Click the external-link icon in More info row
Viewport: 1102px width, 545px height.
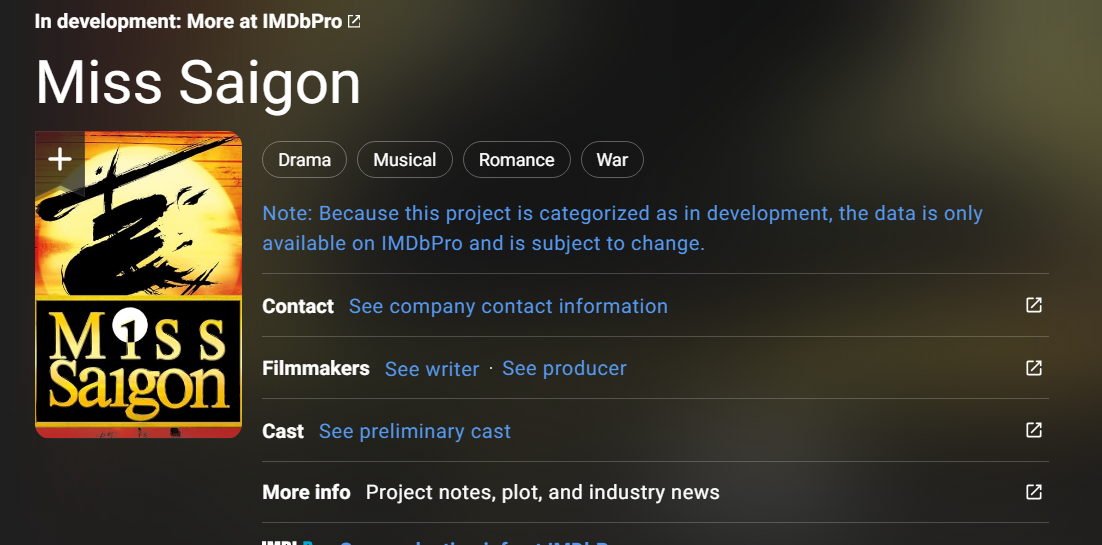point(1034,492)
